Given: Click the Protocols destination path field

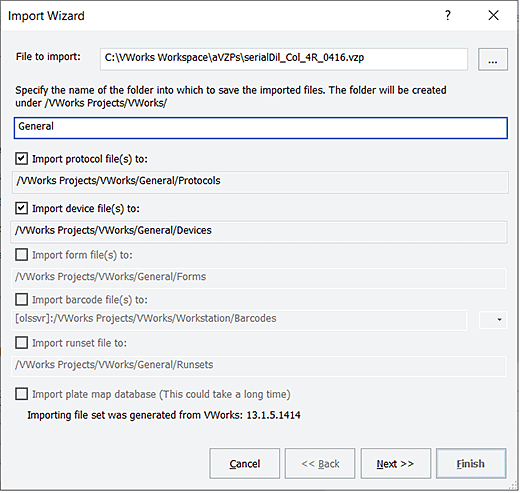Looking at the screenshot, I should [x=260, y=182].
